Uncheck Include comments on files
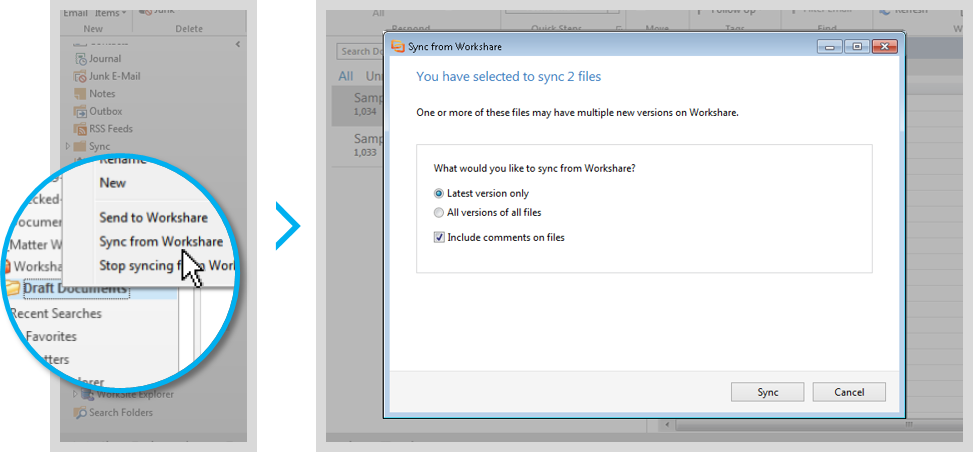The image size is (973, 452). [x=439, y=237]
